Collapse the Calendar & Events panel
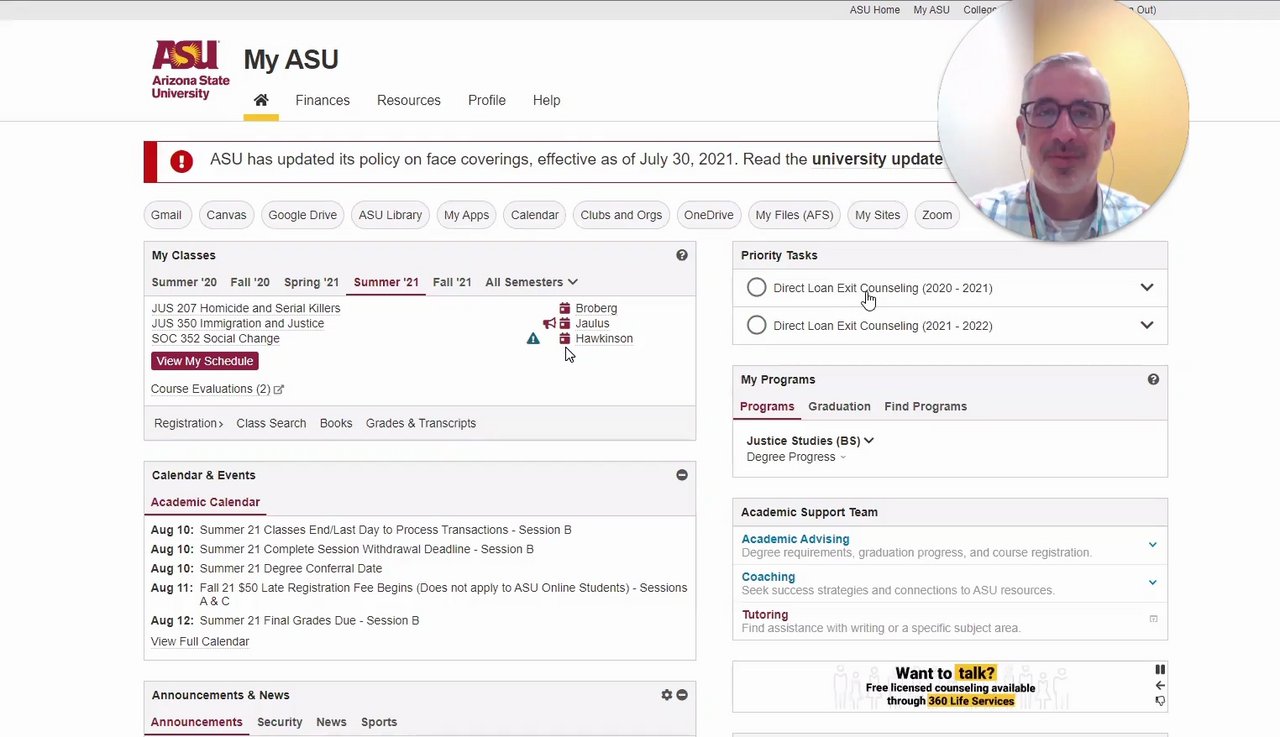Screen dimensions: 1280x737 (682, 475)
